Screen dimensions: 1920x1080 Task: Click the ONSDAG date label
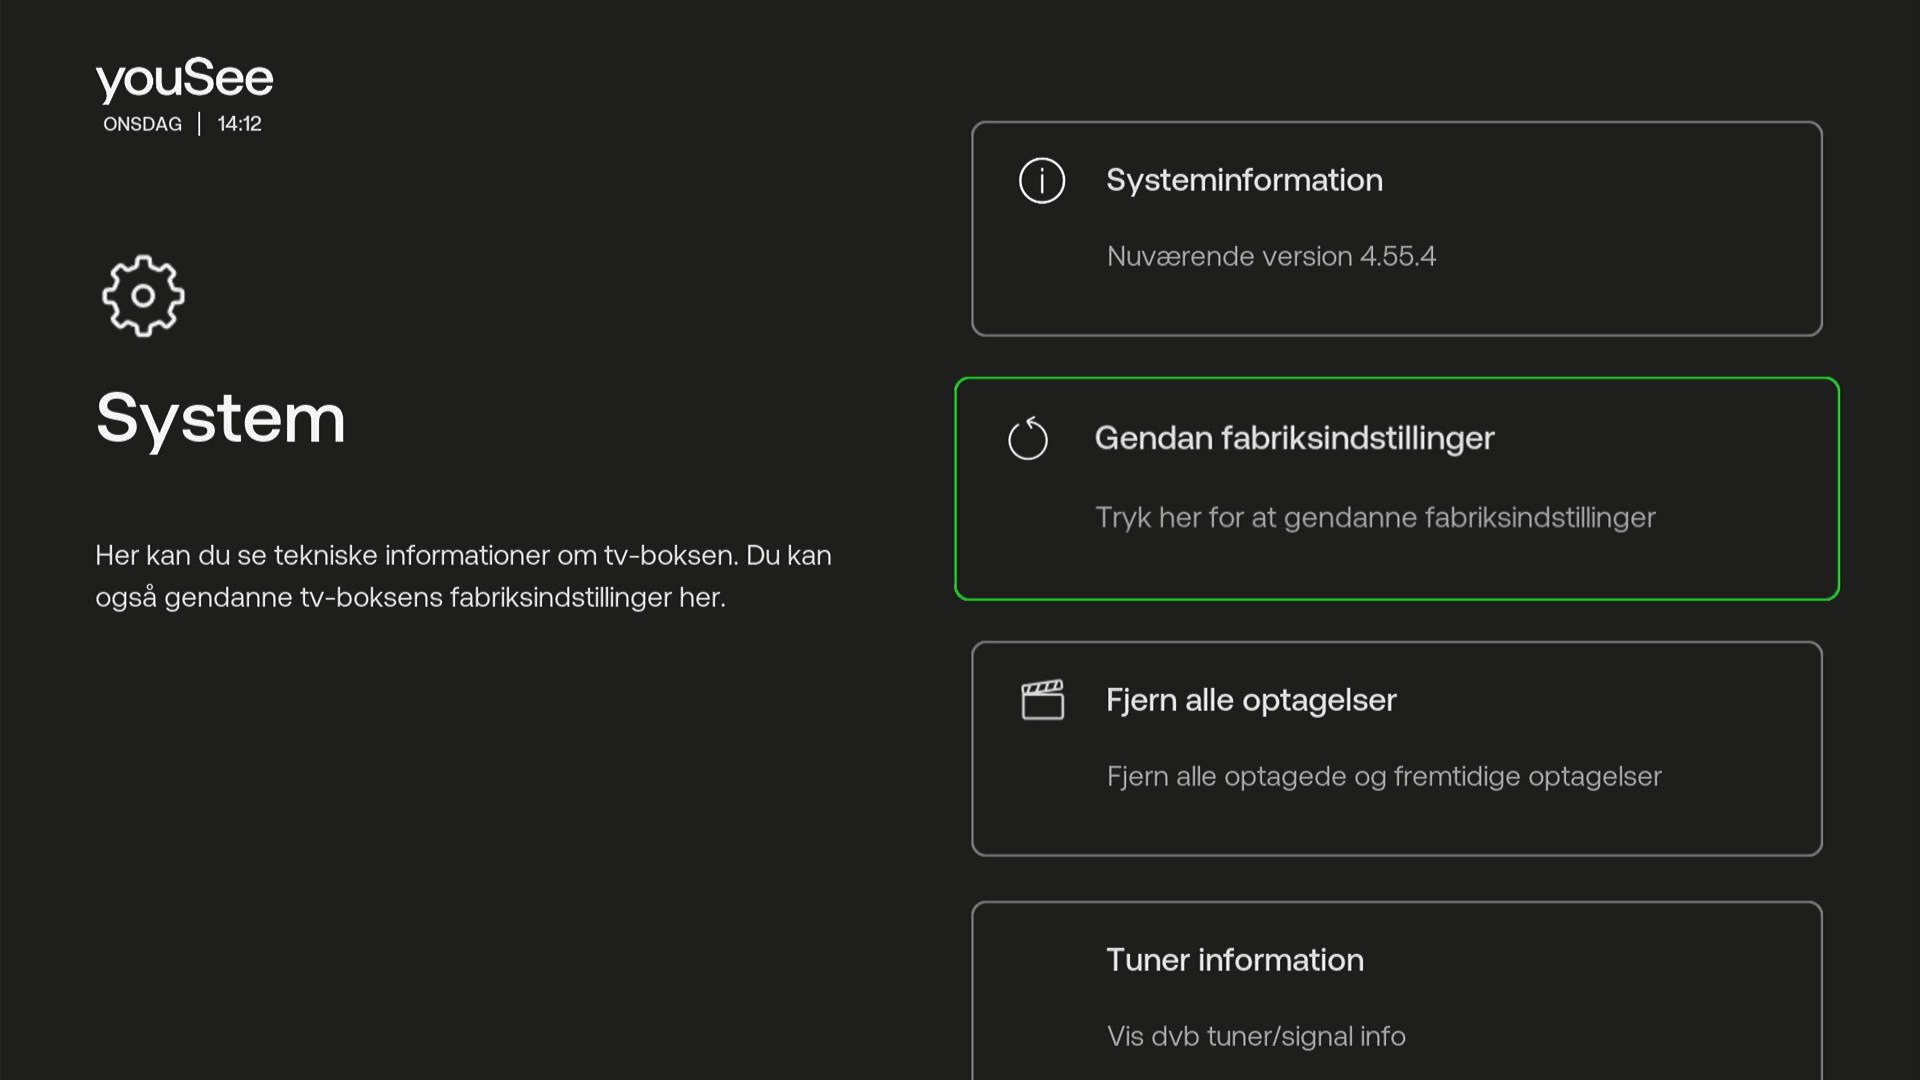tap(142, 124)
